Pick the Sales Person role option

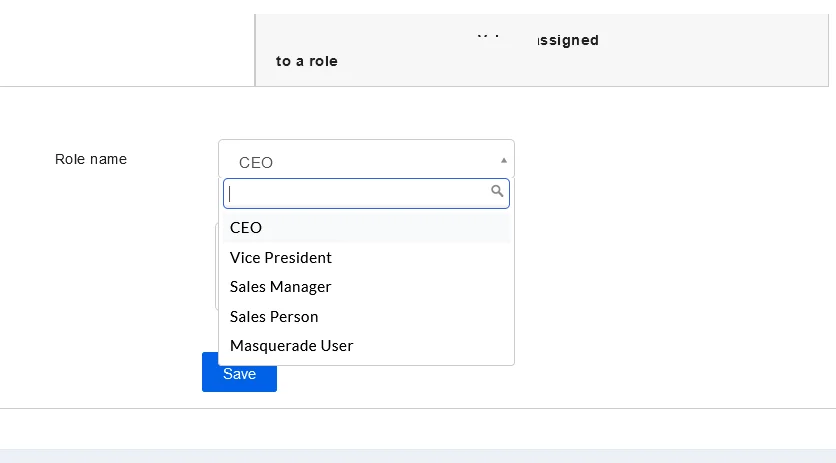274,317
